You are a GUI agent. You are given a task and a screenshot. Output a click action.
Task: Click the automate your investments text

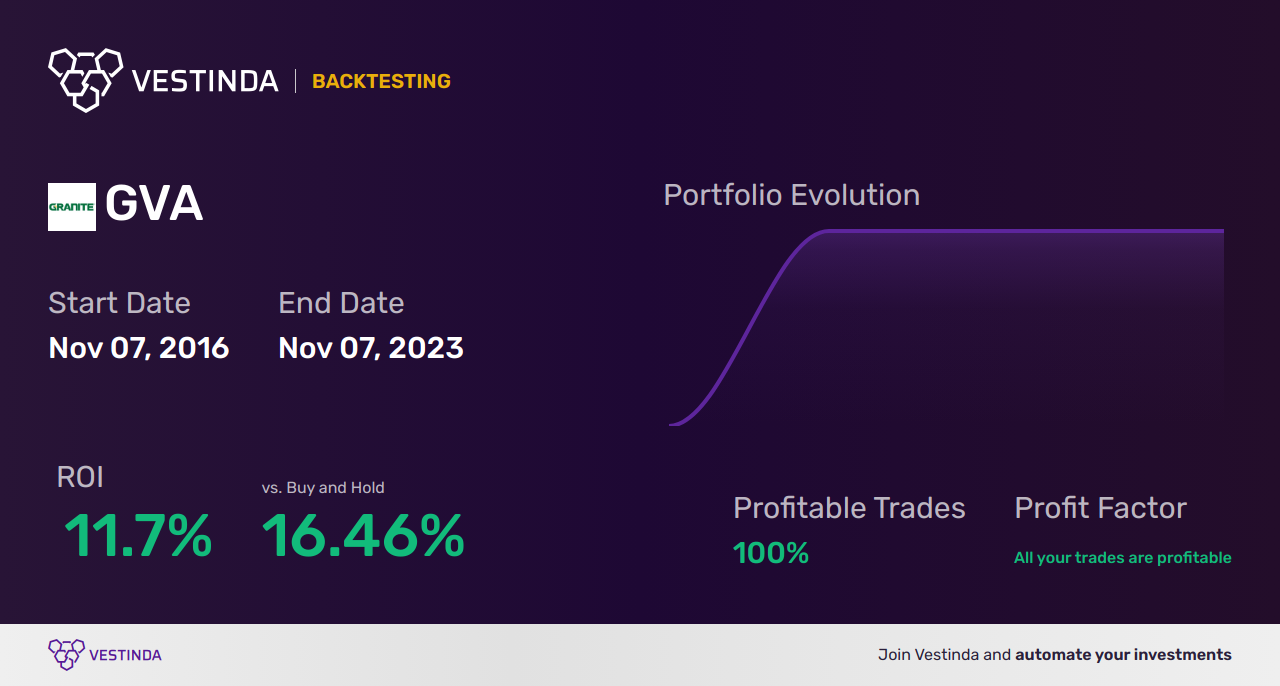1123,655
